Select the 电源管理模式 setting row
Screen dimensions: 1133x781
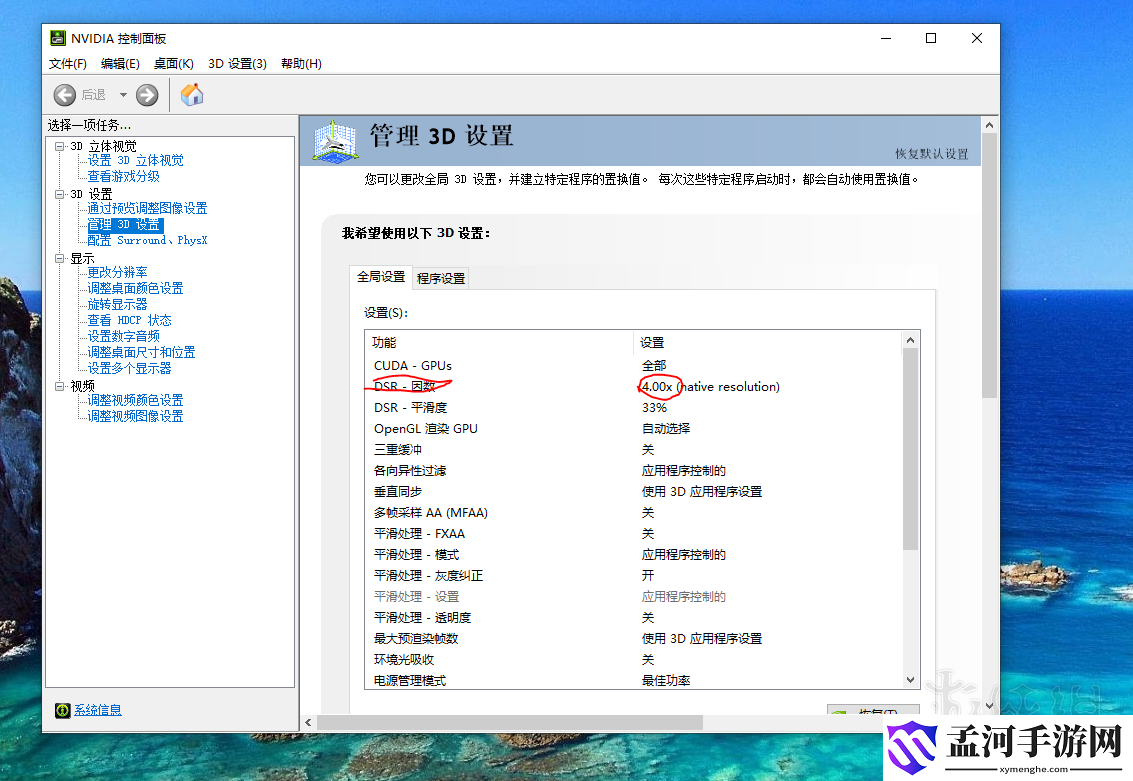tap(634, 680)
